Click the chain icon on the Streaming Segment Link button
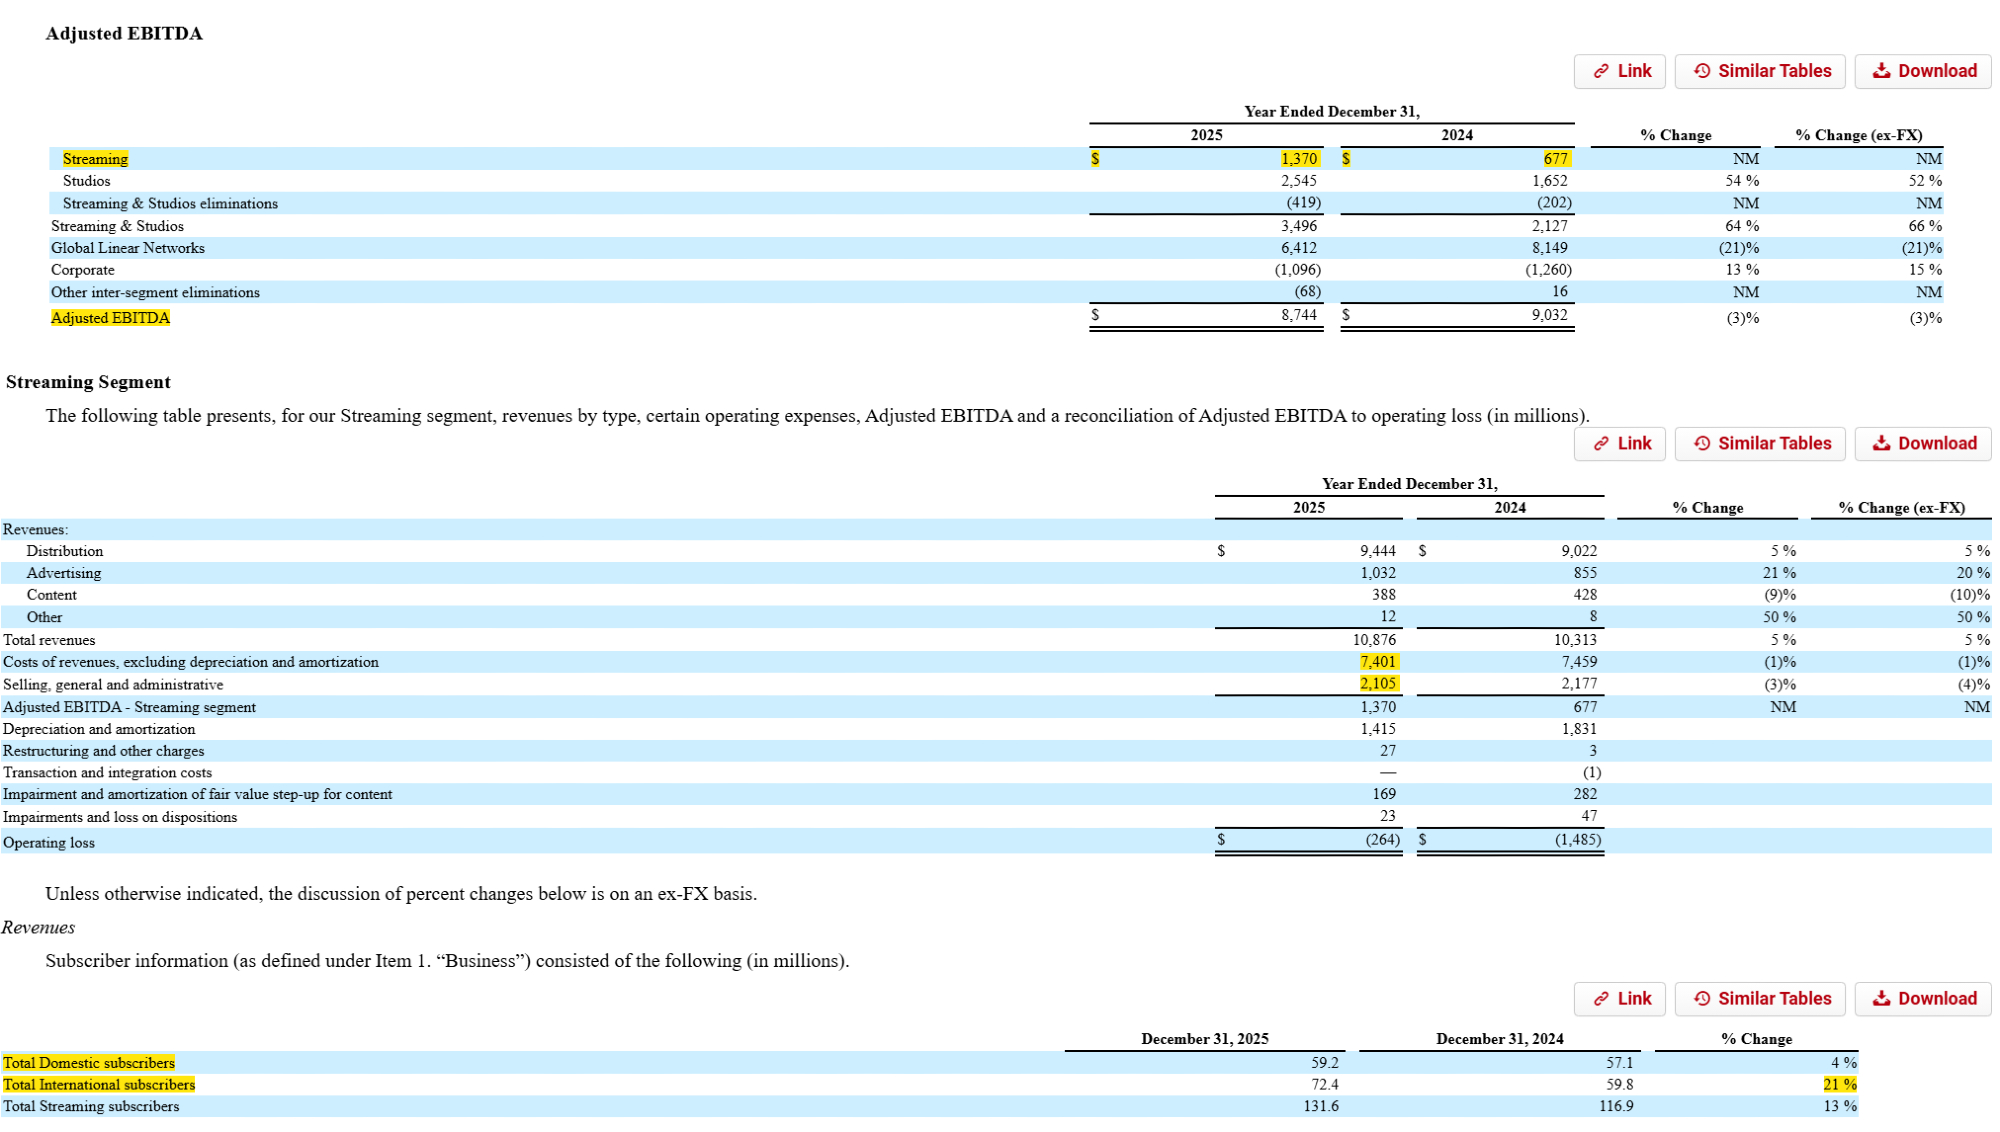 (x=1601, y=444)
